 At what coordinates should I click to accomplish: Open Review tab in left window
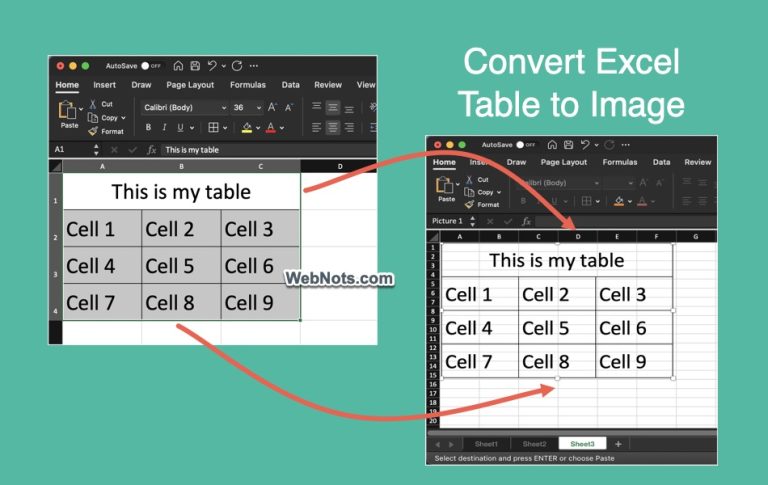328,85
